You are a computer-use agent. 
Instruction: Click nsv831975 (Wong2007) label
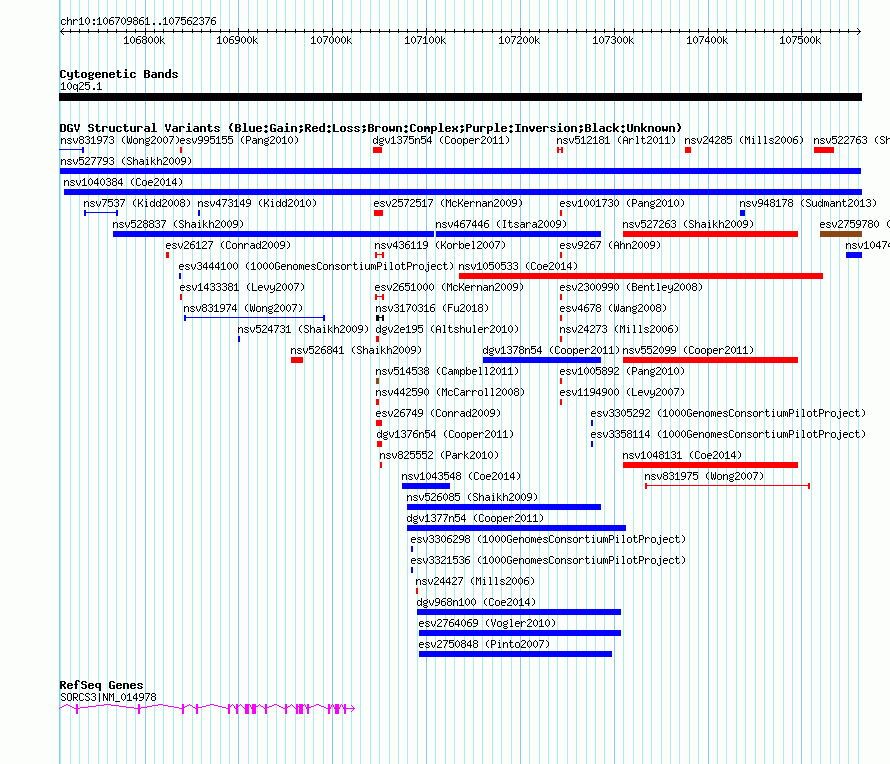click(x=704, y=476)
